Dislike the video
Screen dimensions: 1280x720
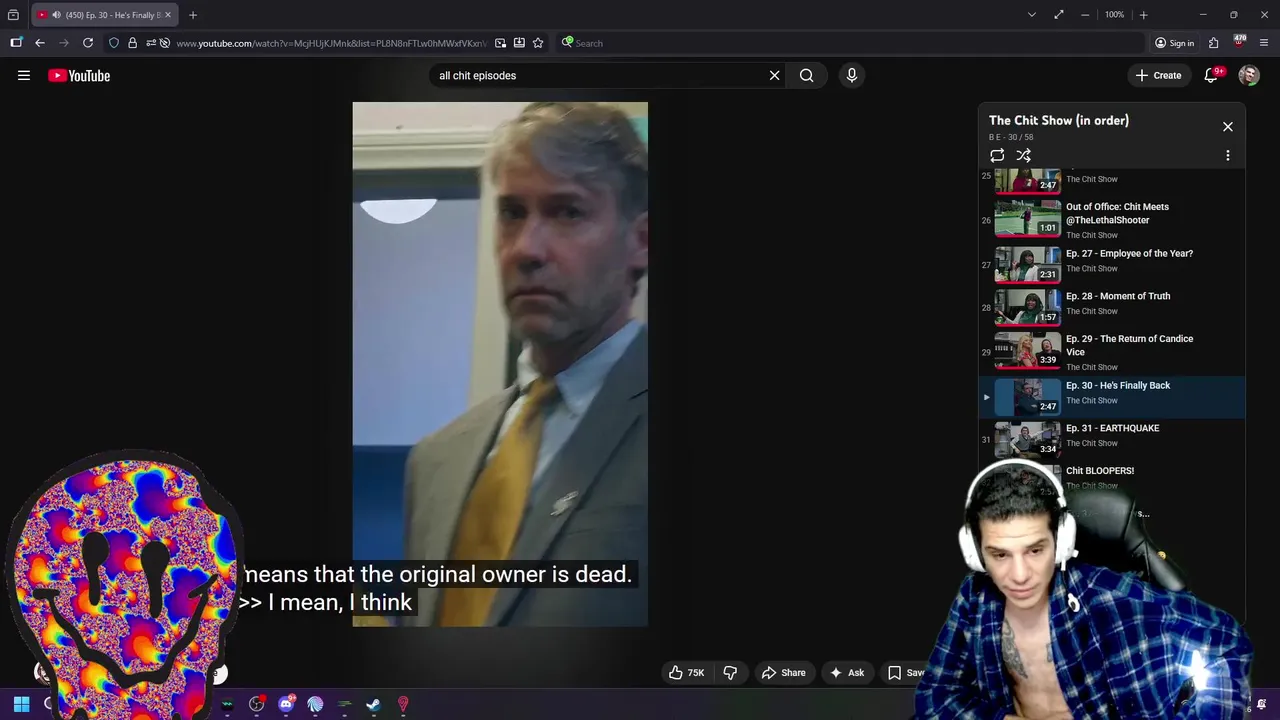(x=730, y=673)
